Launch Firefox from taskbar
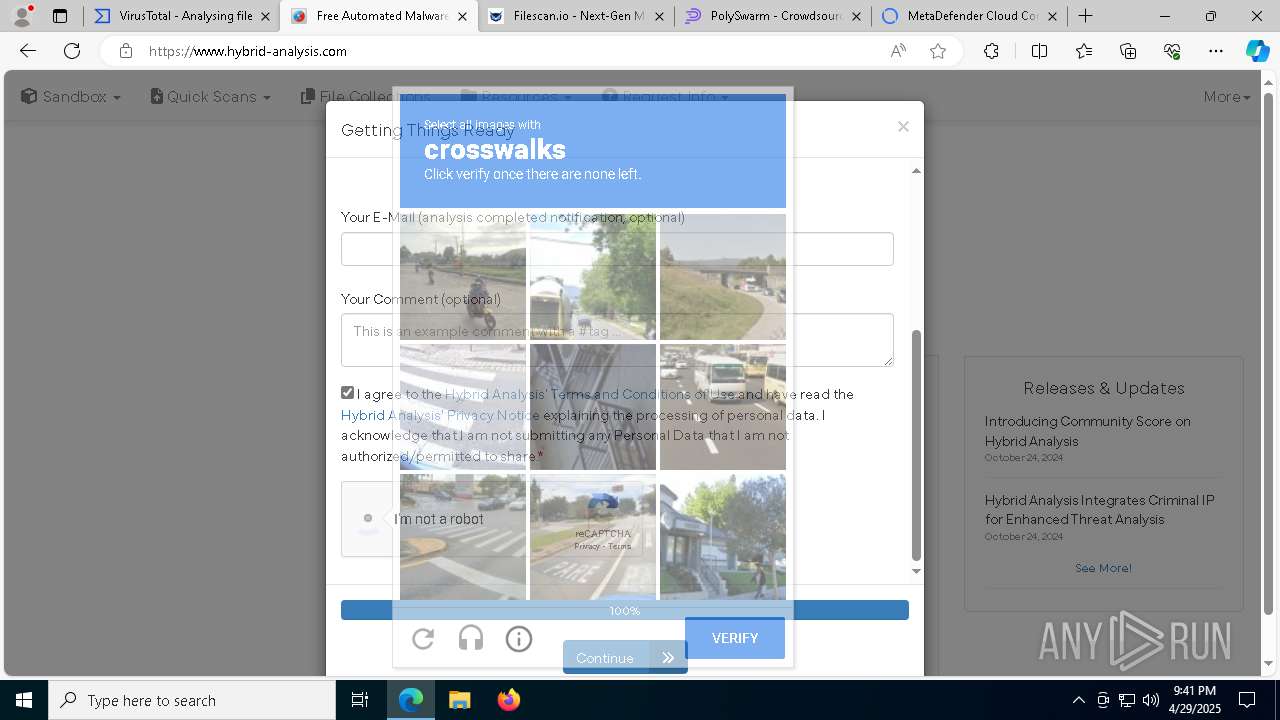This screenshot has width=1280, height=720. [508, 700]
